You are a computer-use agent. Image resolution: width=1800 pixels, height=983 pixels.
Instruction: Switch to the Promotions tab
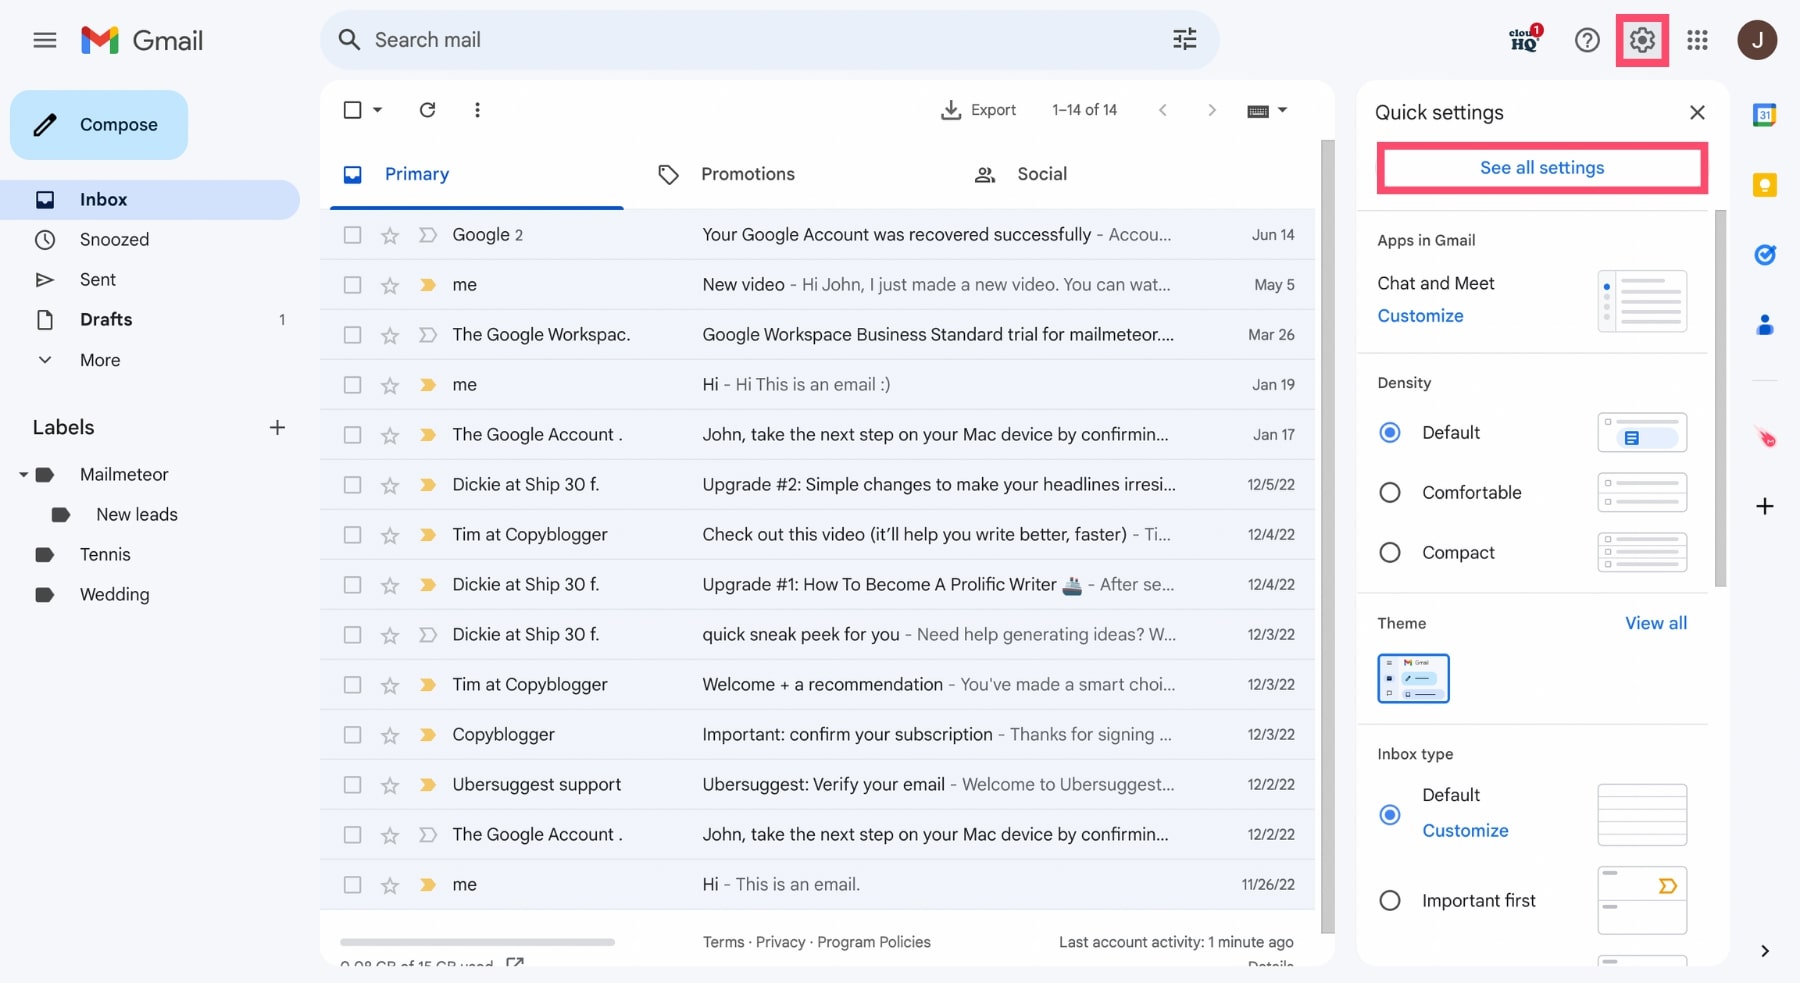746,173
